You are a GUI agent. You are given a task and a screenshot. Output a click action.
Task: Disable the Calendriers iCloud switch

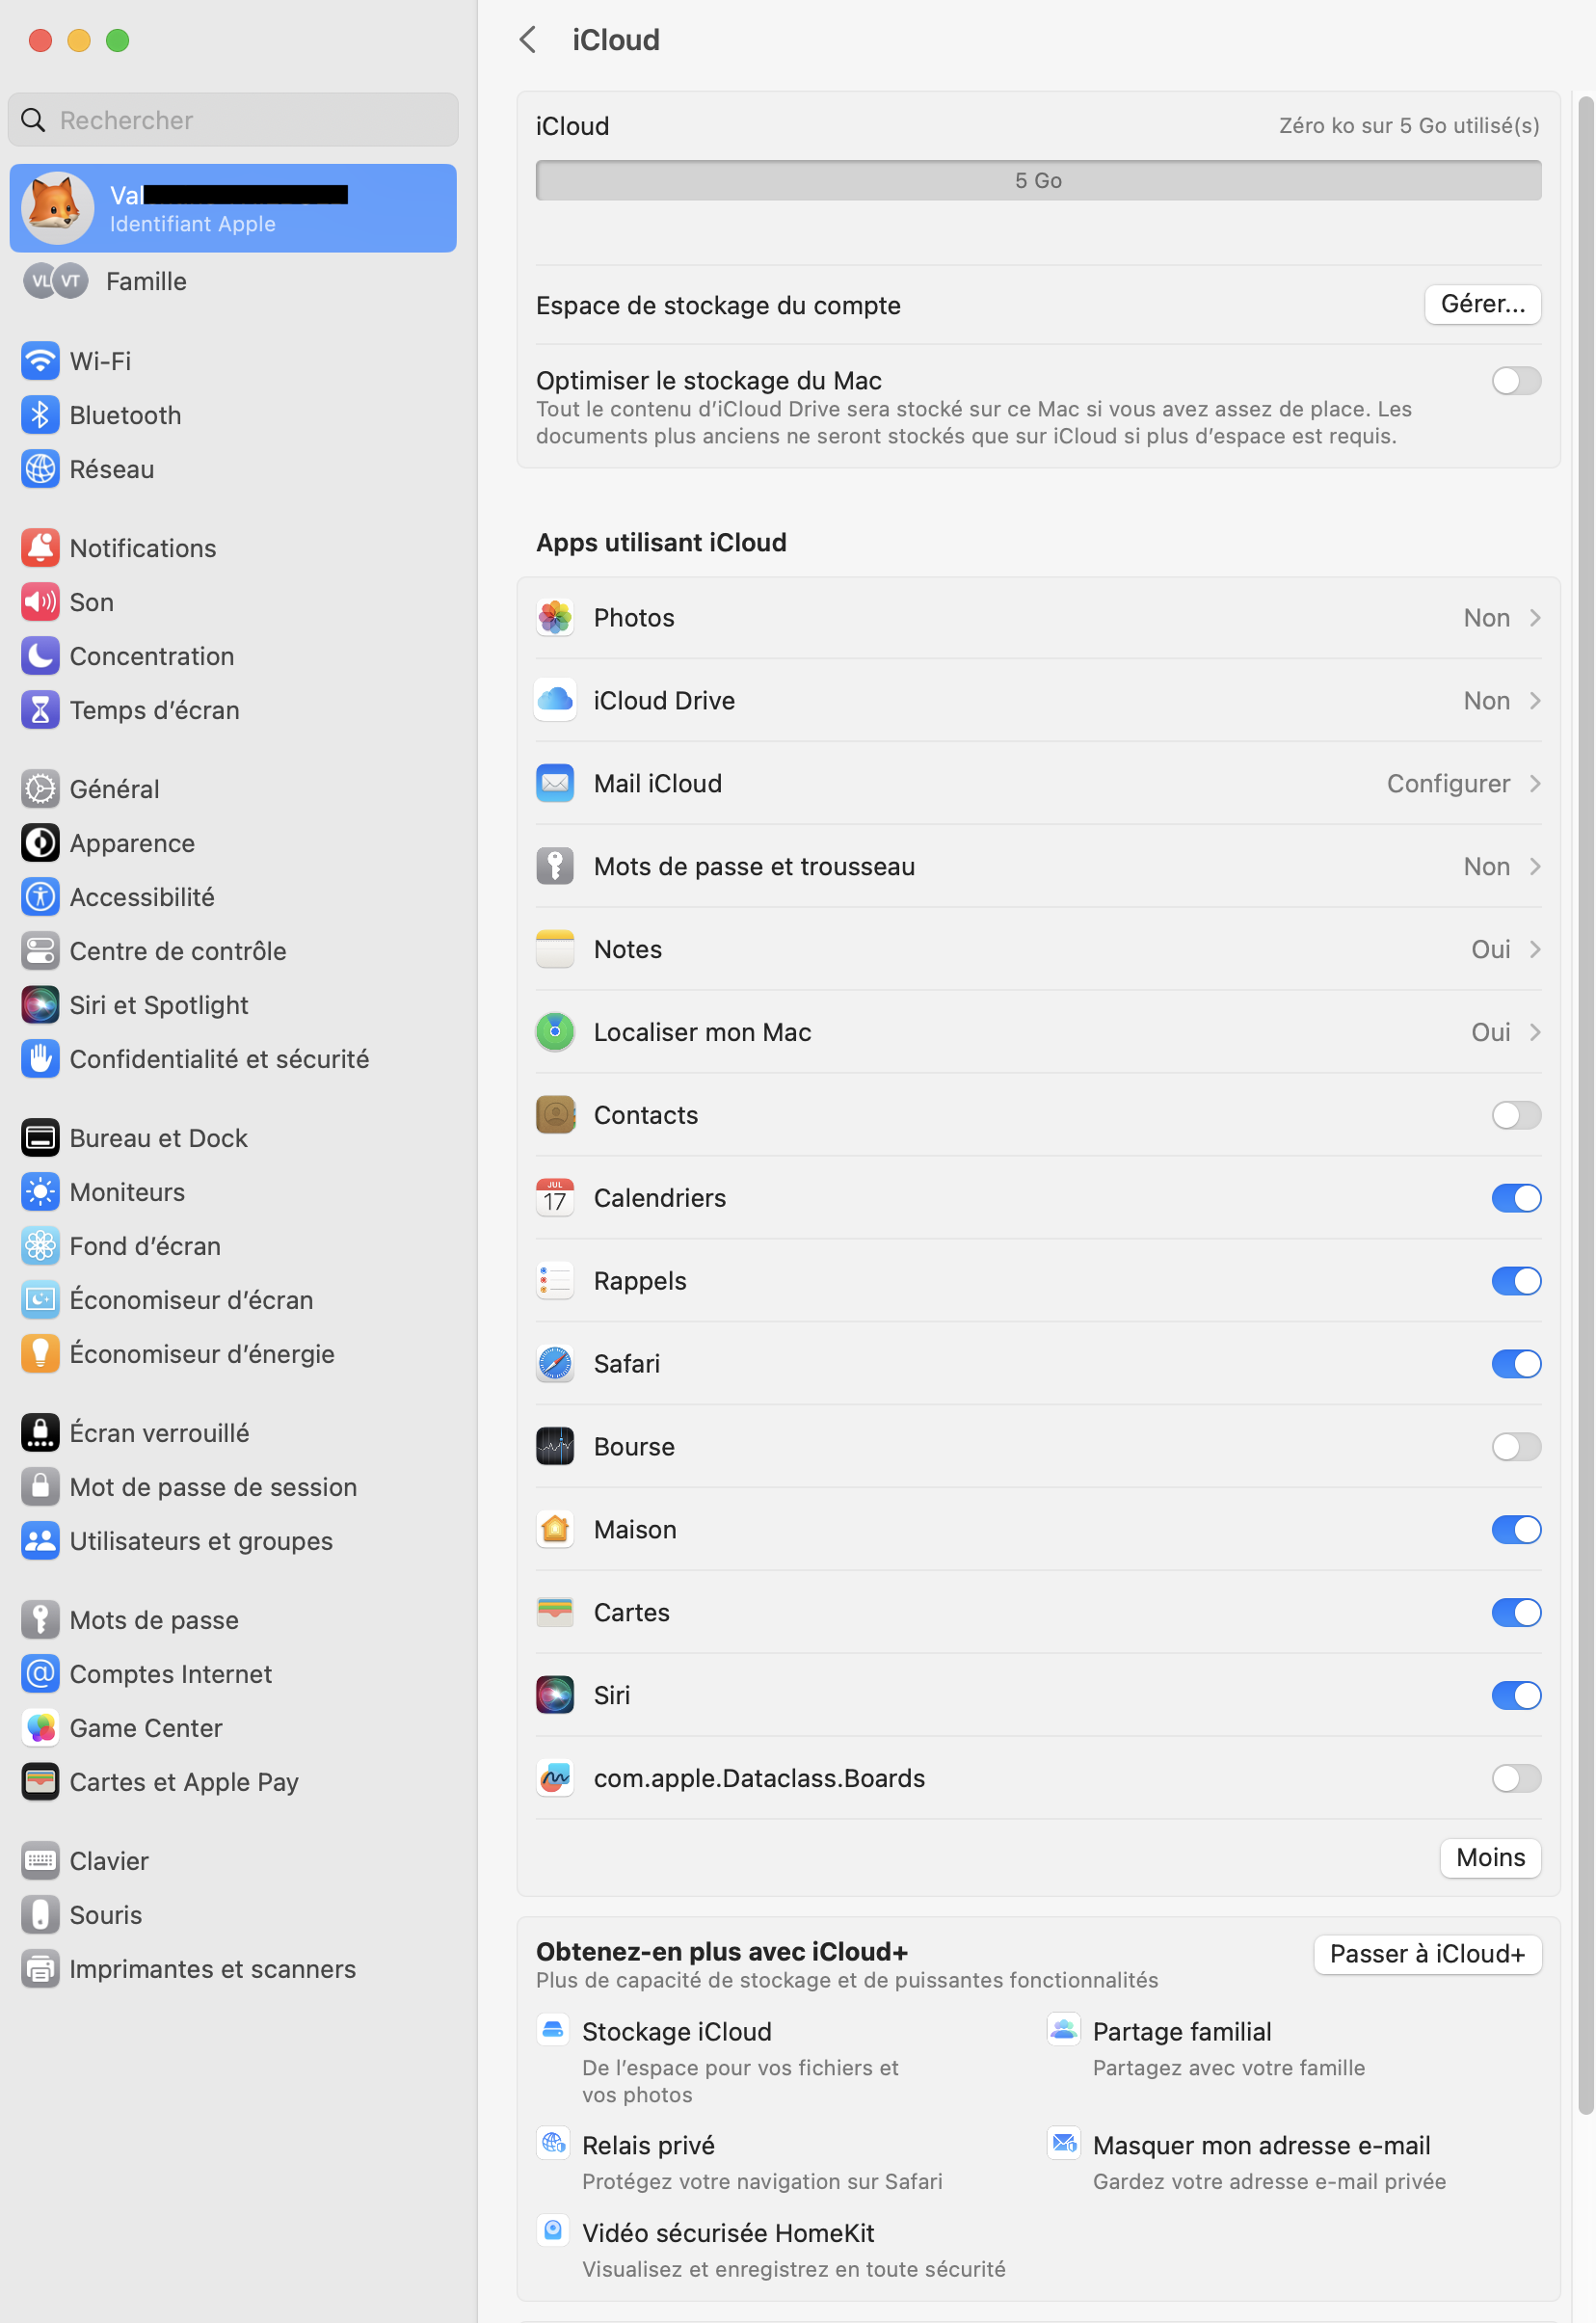[x=1516, y=1198]
